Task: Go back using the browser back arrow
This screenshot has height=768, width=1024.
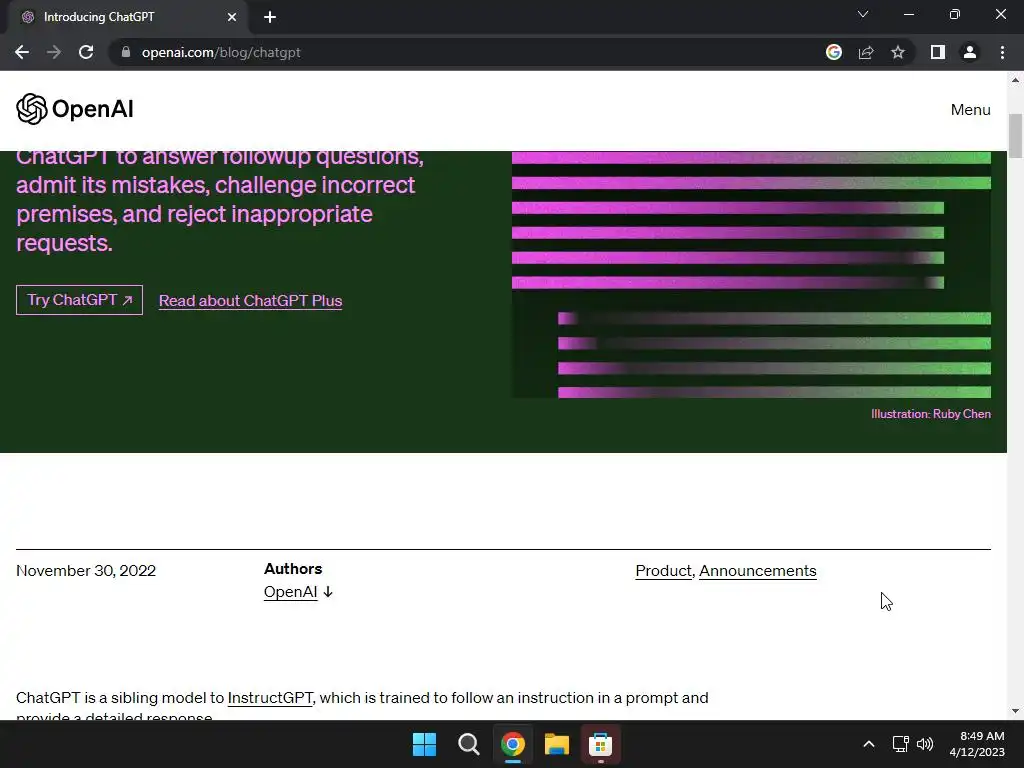Action: (22, 52)
